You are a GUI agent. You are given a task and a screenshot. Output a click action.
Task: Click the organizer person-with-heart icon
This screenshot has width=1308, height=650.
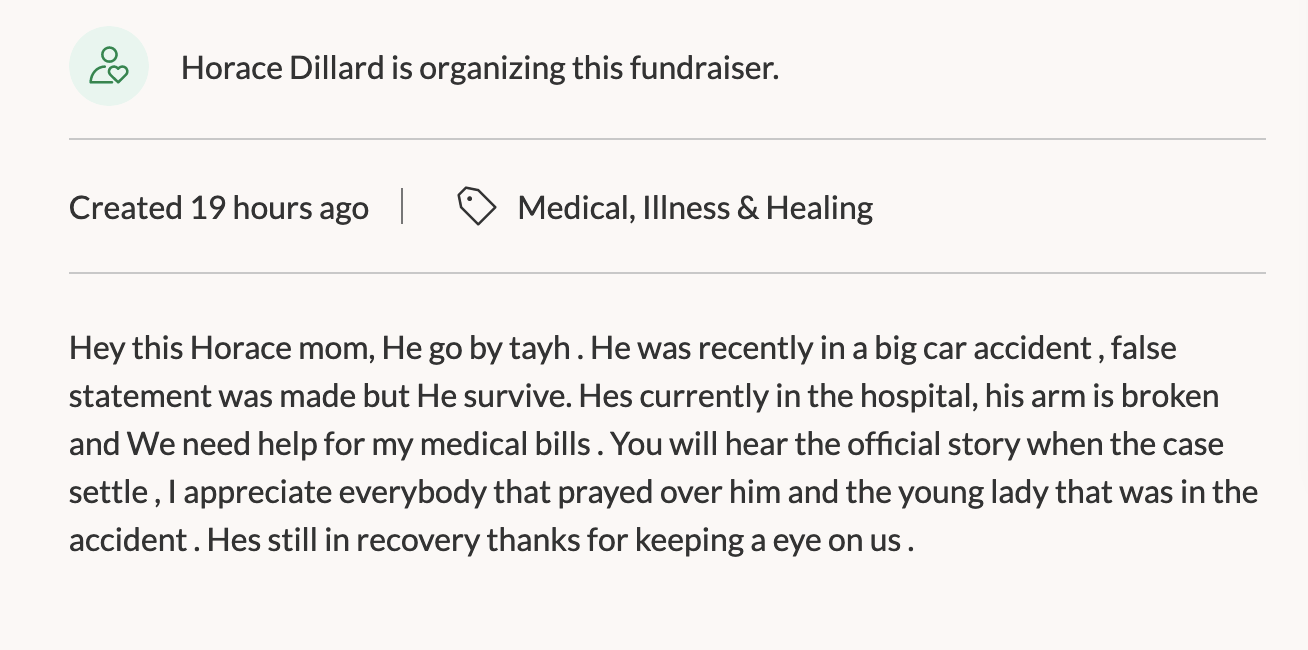pos(109,66)
